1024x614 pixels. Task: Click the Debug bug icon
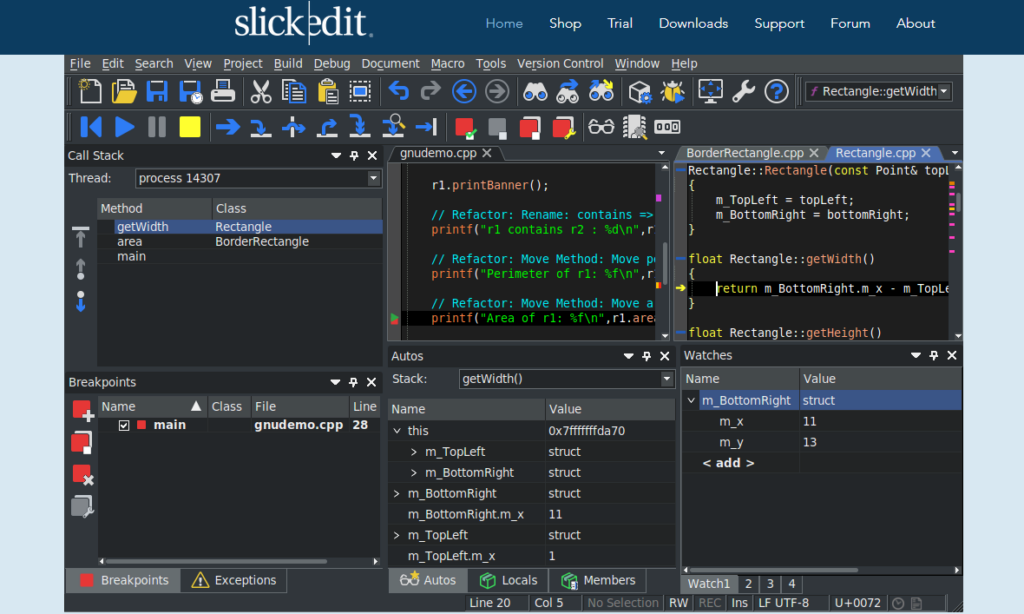coord(672,91)
